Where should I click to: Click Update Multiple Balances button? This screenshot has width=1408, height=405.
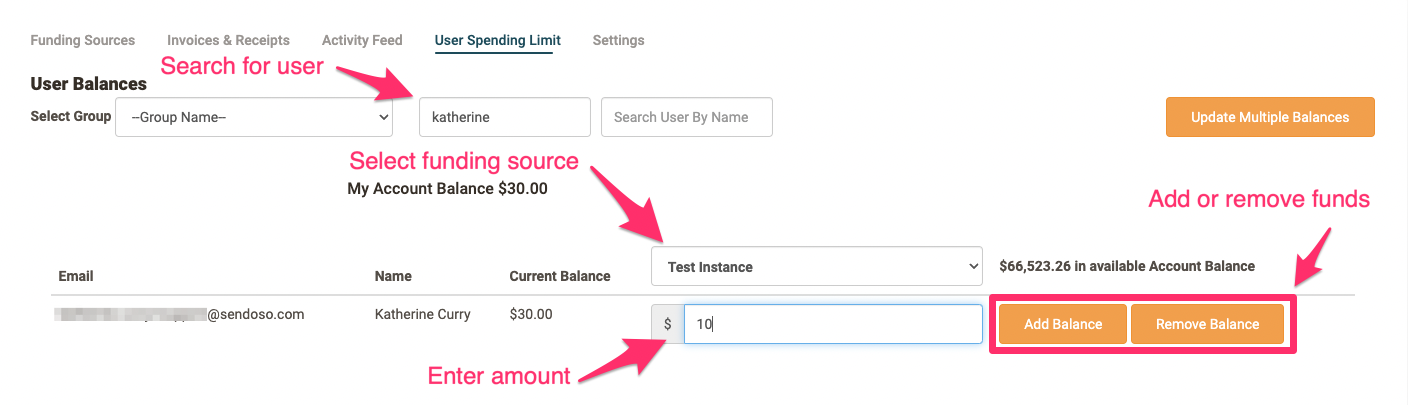(x=1270, y=117)
